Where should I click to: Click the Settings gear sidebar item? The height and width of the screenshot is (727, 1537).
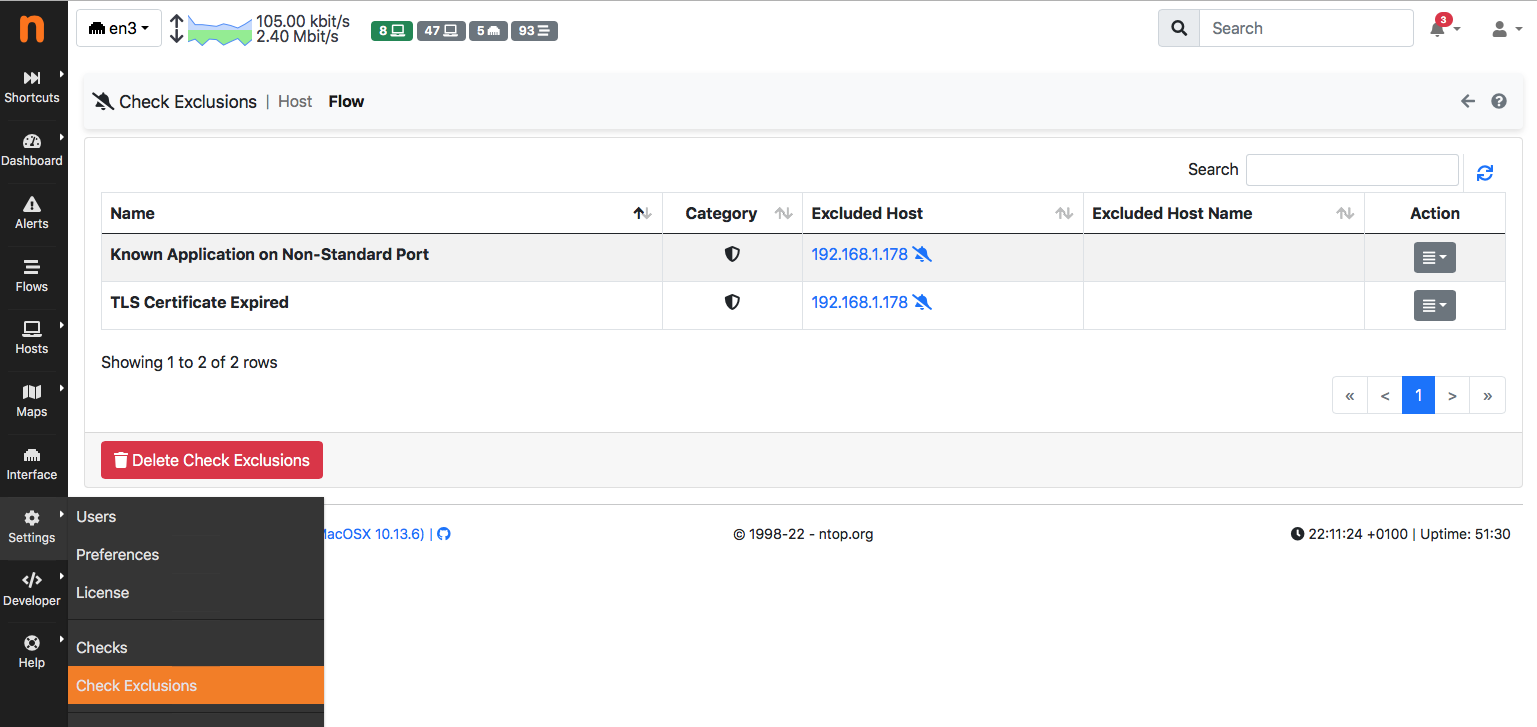[x=32, y=527]
